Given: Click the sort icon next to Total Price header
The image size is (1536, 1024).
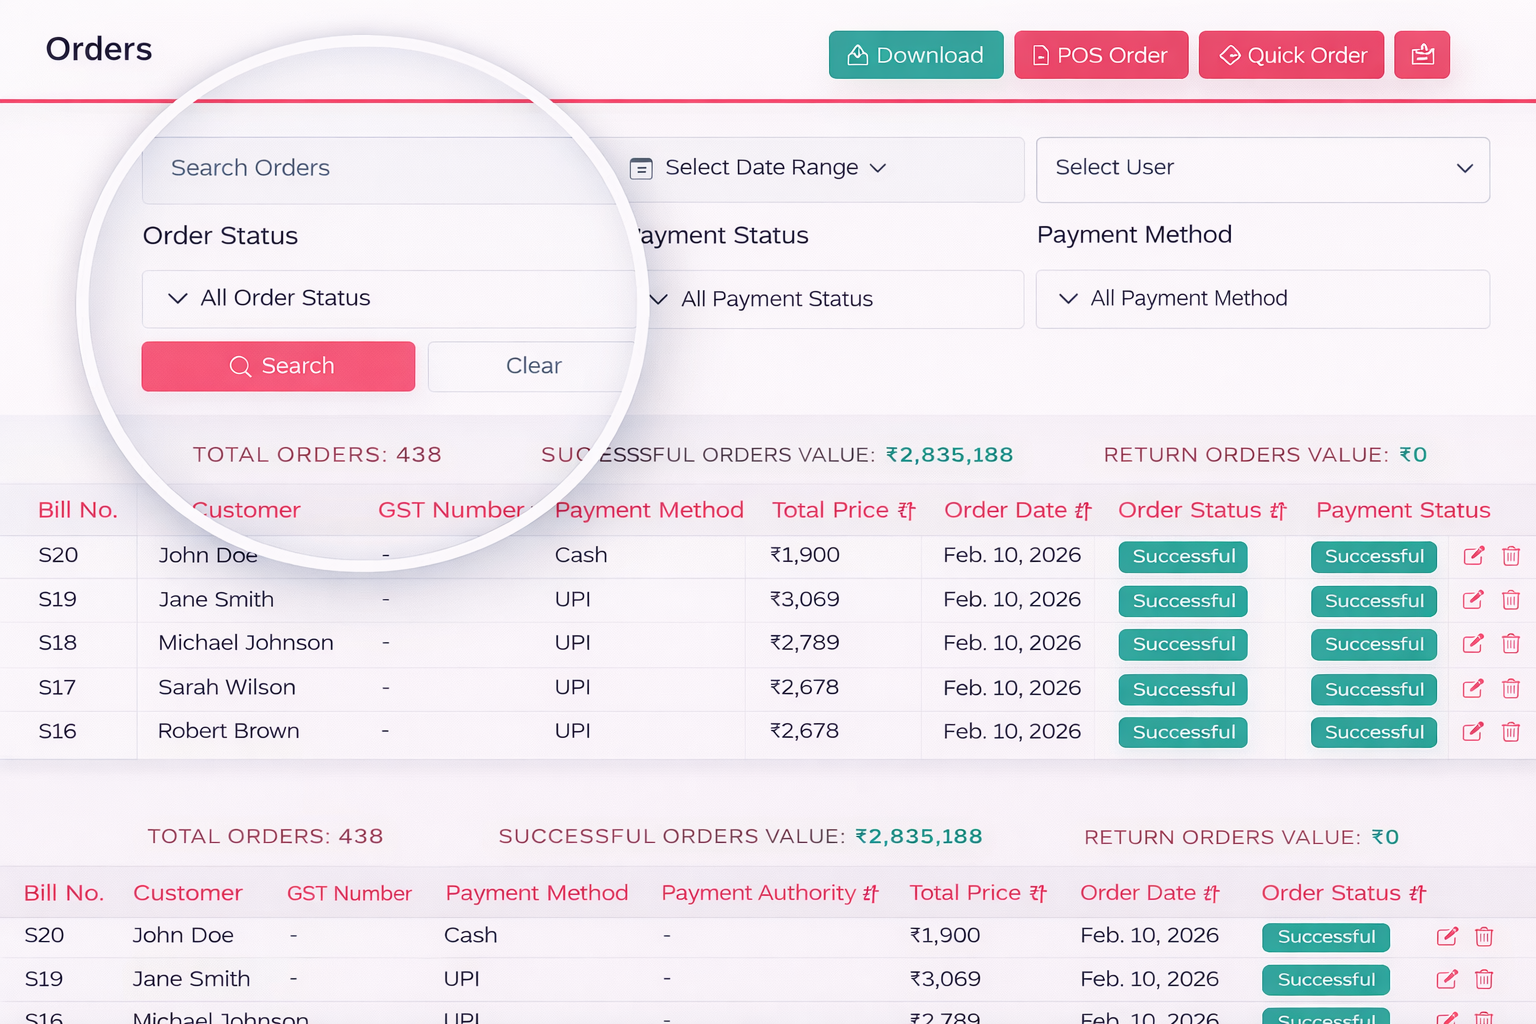Looking at the screenshot, I should pyautogui.click(x=905, y=510).
